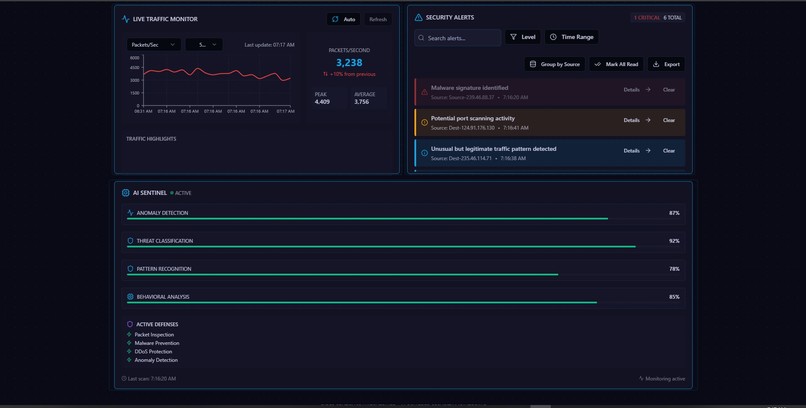Click 'Monitoring active' text

click(665, 379)
